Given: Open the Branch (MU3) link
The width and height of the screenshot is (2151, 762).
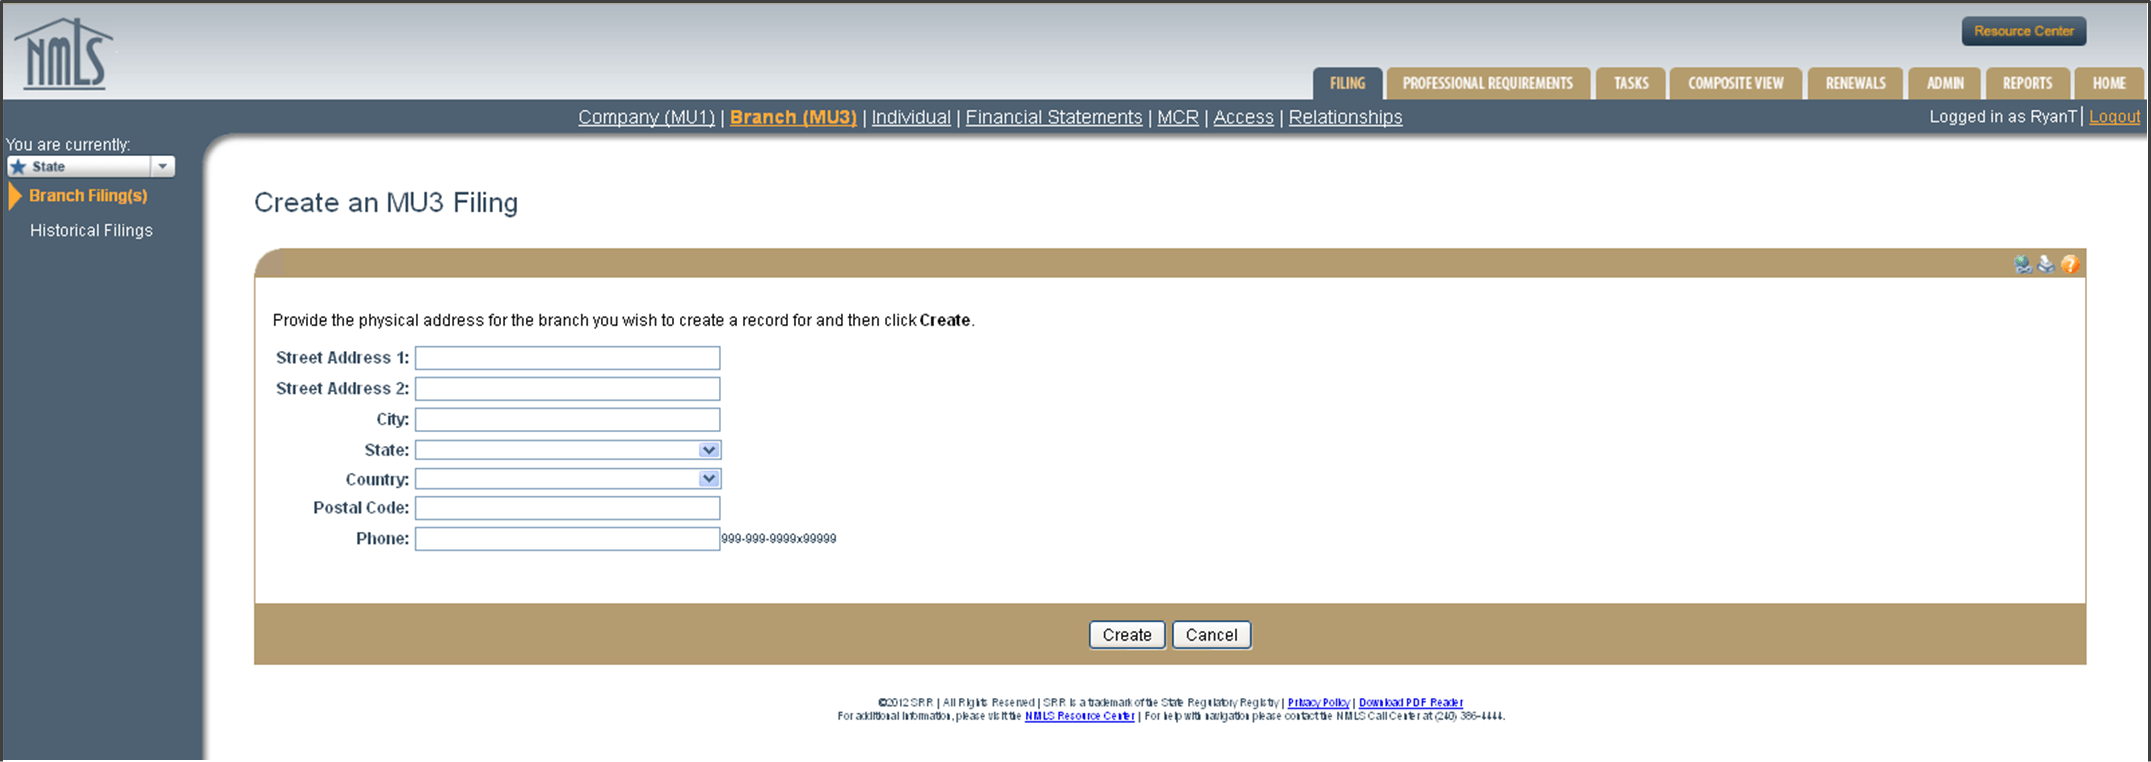Looking at the screenshot, I should 793,117.
